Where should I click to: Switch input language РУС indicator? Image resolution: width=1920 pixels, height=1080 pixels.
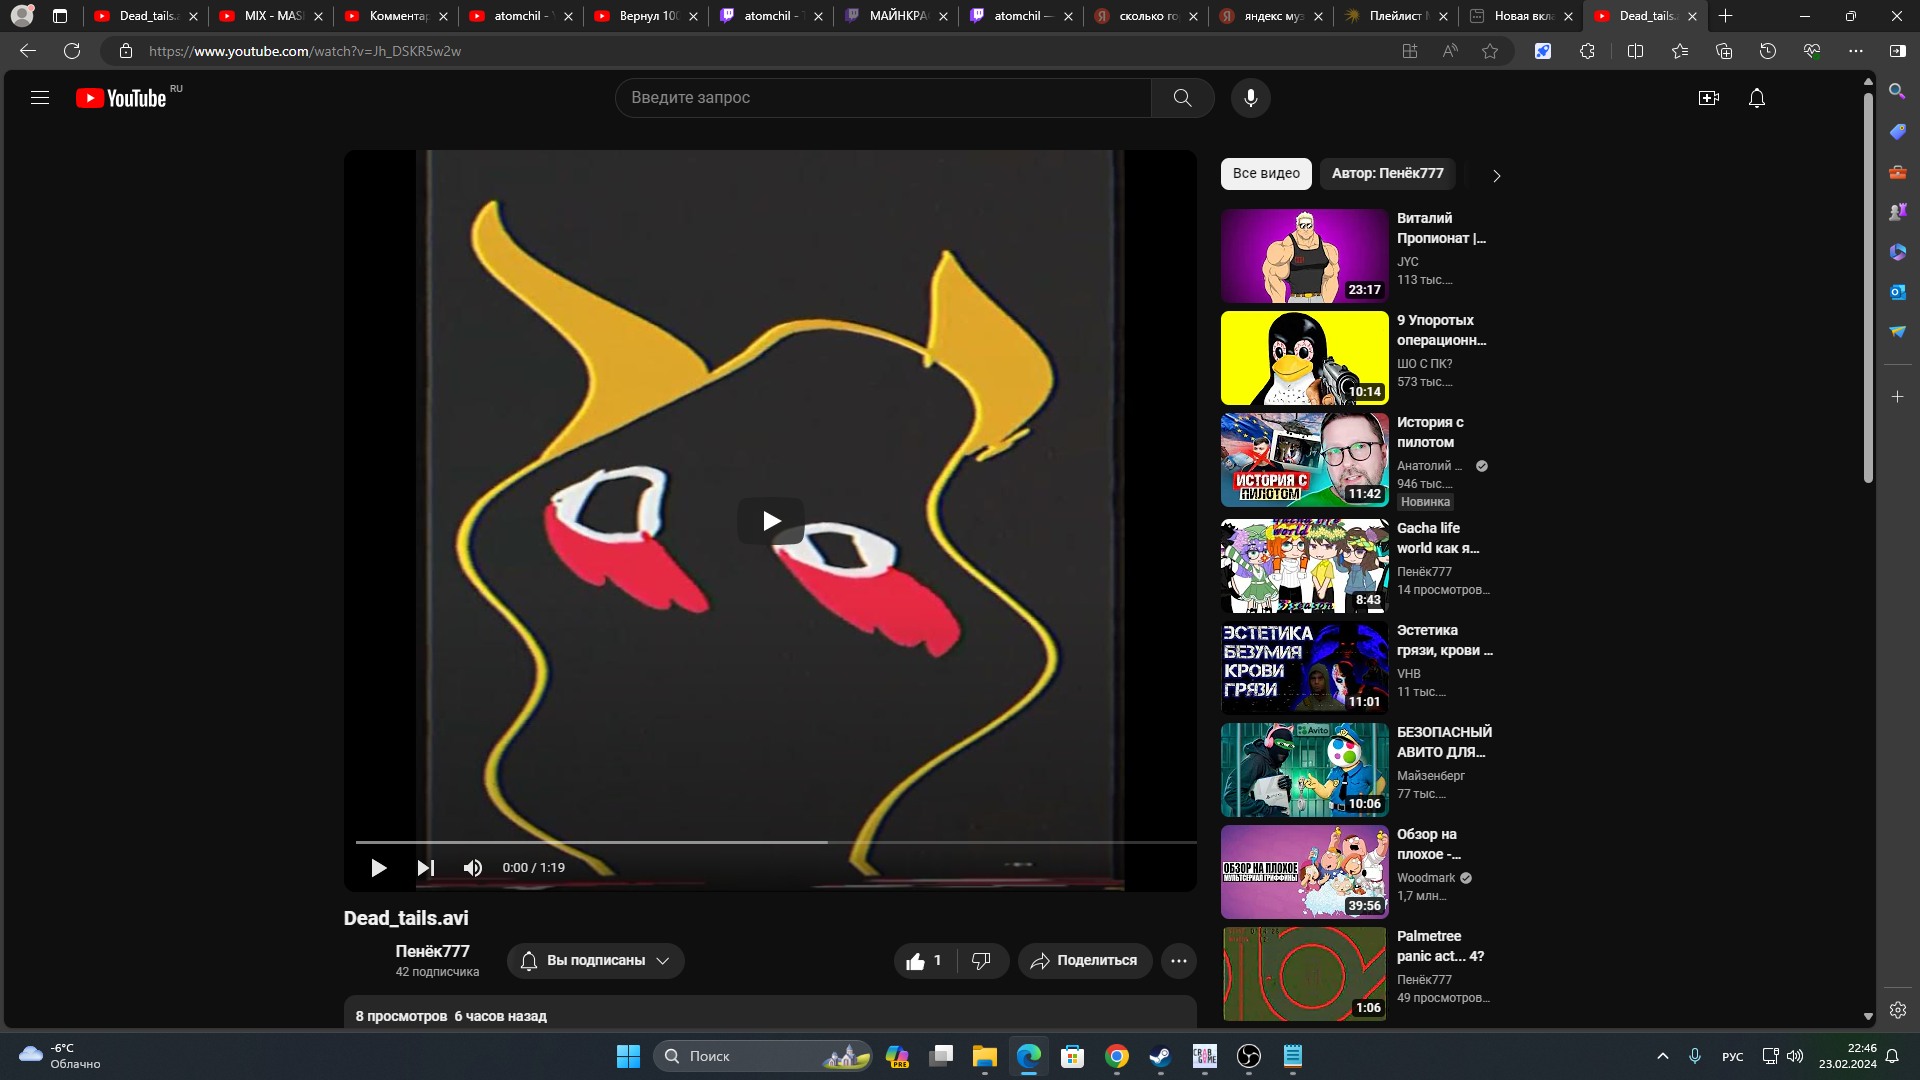tap(1732, 1057)
